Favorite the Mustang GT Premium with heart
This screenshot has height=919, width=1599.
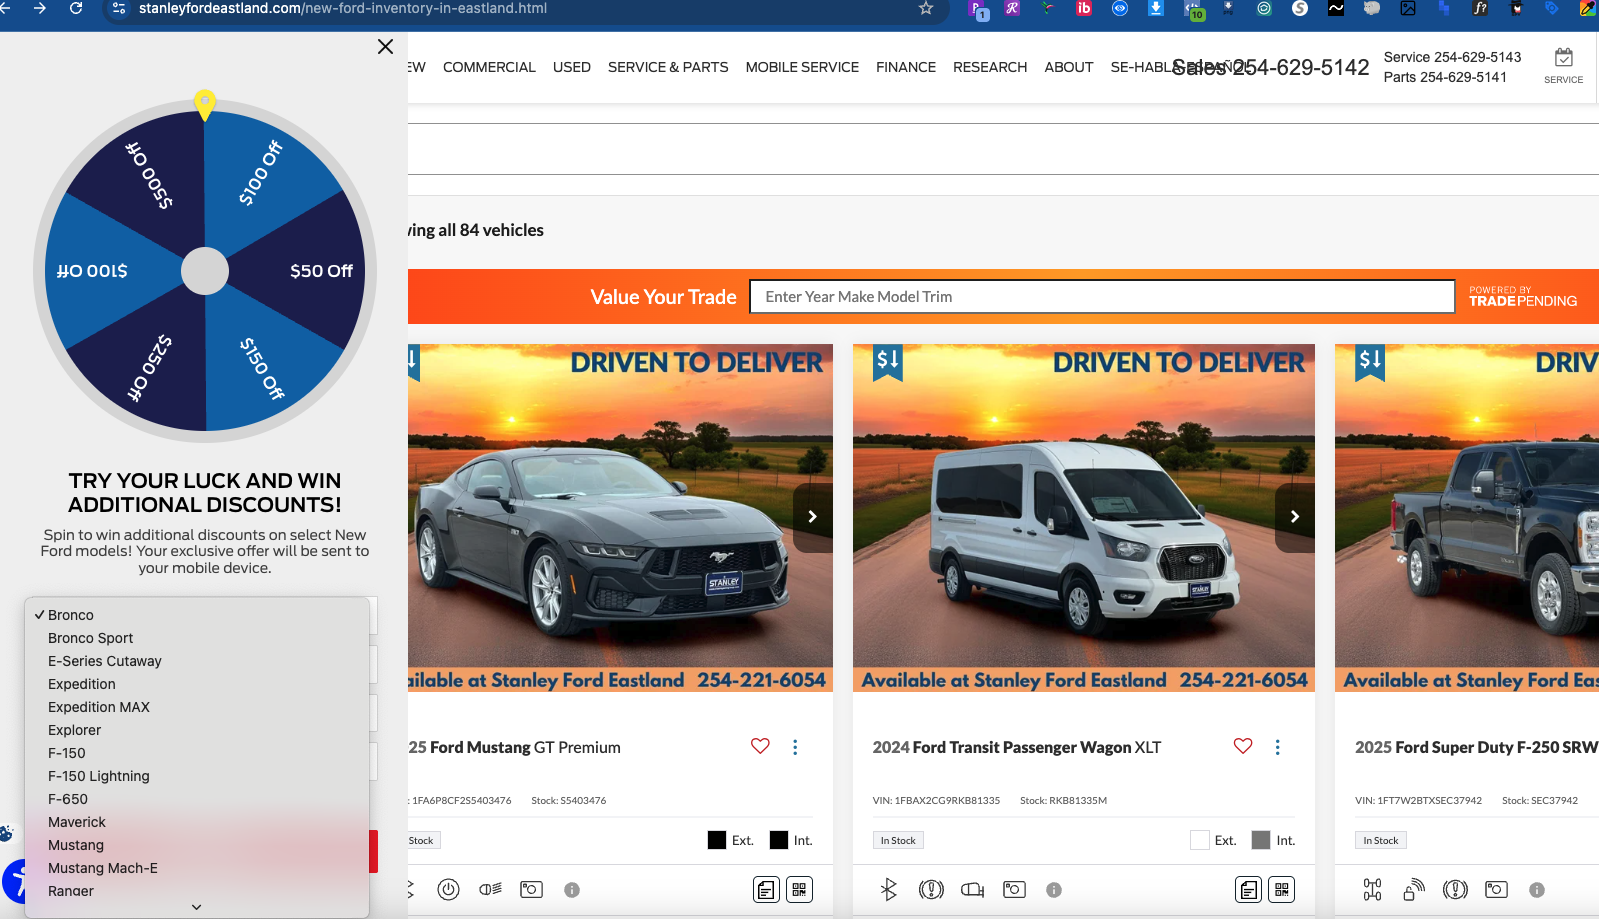[x=760, y=746]
